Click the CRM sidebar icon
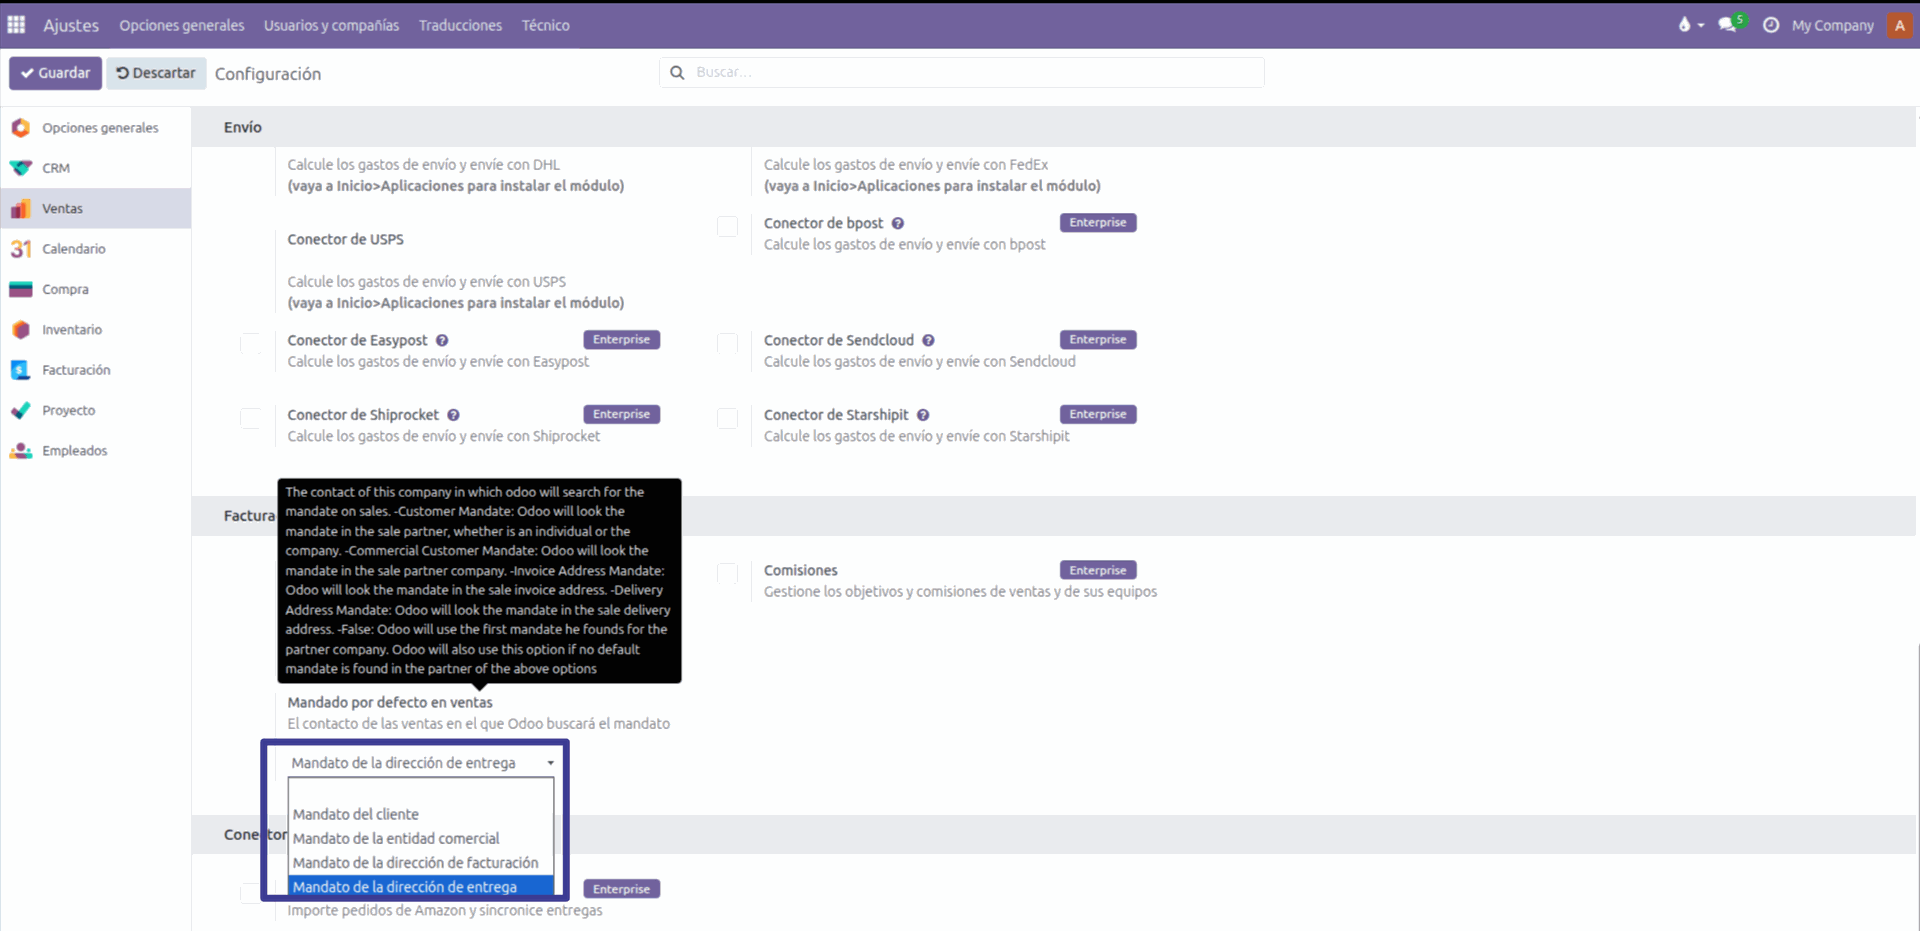 pos(21,168)
